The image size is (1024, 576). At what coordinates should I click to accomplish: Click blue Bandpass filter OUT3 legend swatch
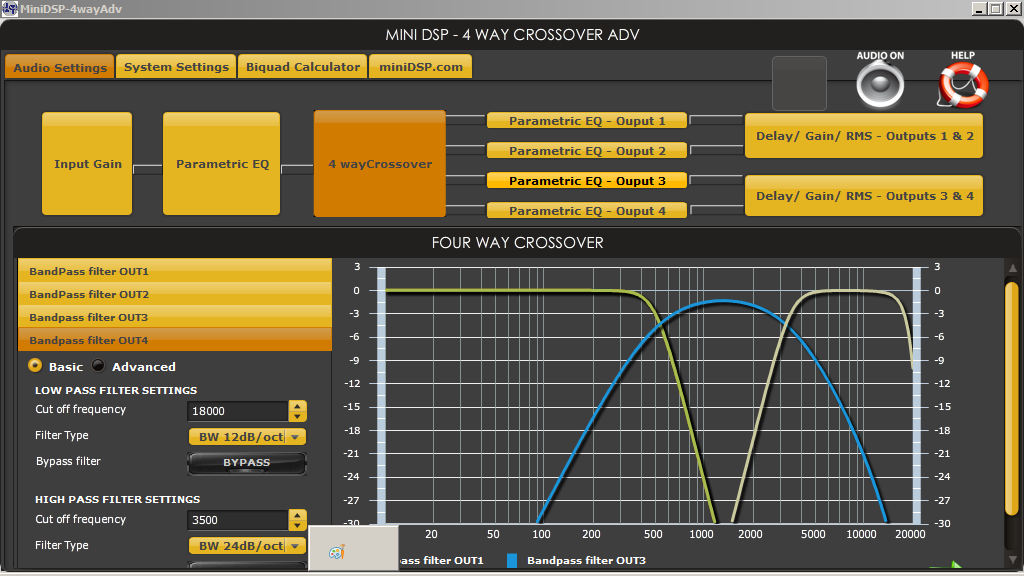pos(512,560)
